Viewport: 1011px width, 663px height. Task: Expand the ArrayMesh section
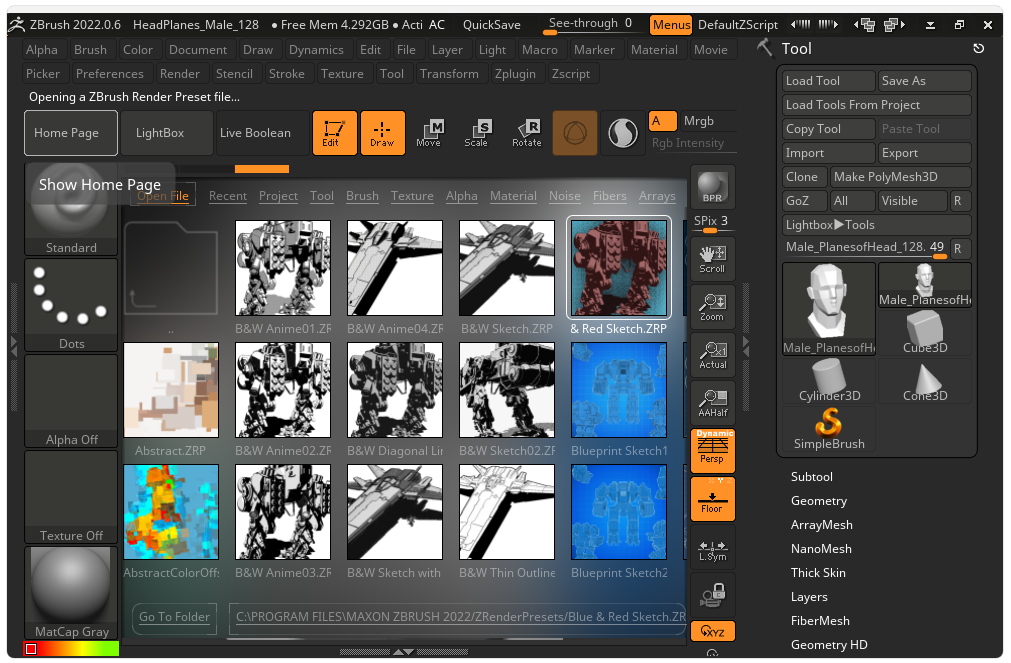click(821, 525)
